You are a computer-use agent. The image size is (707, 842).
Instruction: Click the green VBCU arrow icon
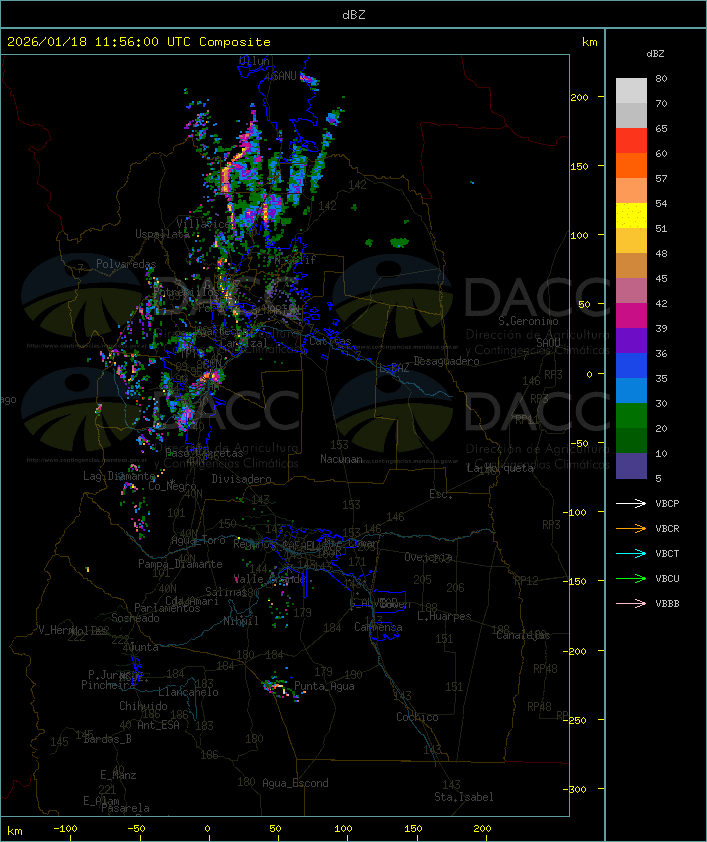(631, 578)
